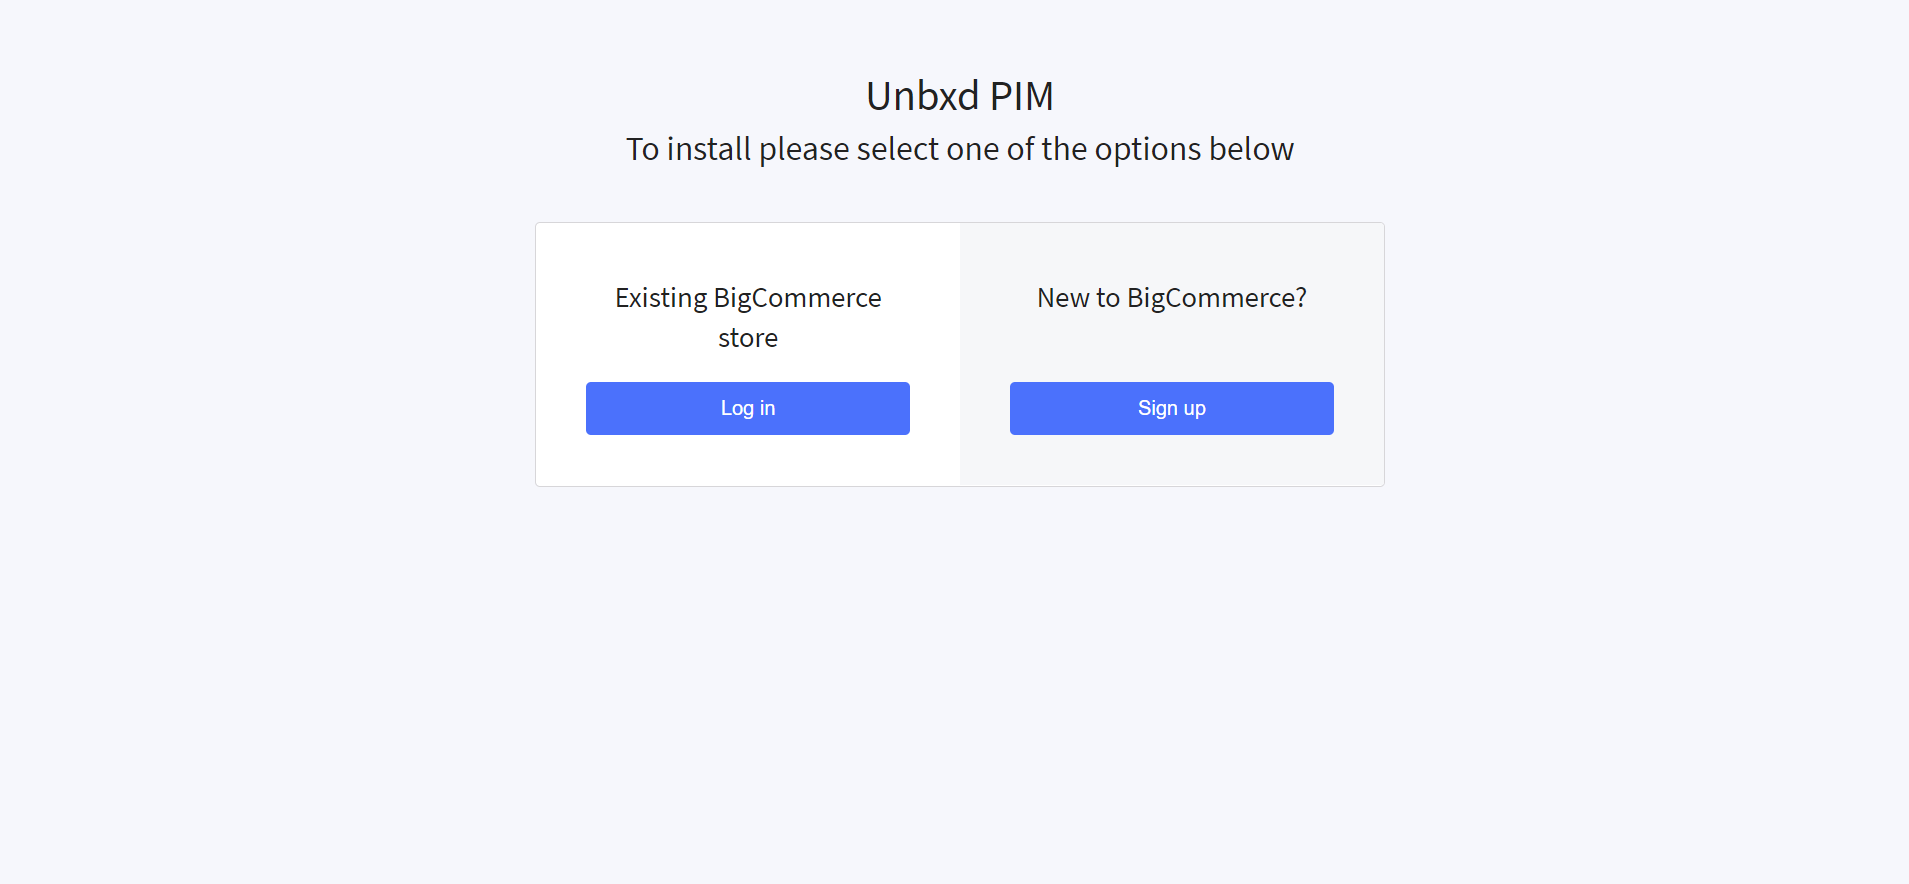The image size is (1909, 884).
Task: Click "BigCommerce?" in the right card heading
Action: click(1217, 298)
